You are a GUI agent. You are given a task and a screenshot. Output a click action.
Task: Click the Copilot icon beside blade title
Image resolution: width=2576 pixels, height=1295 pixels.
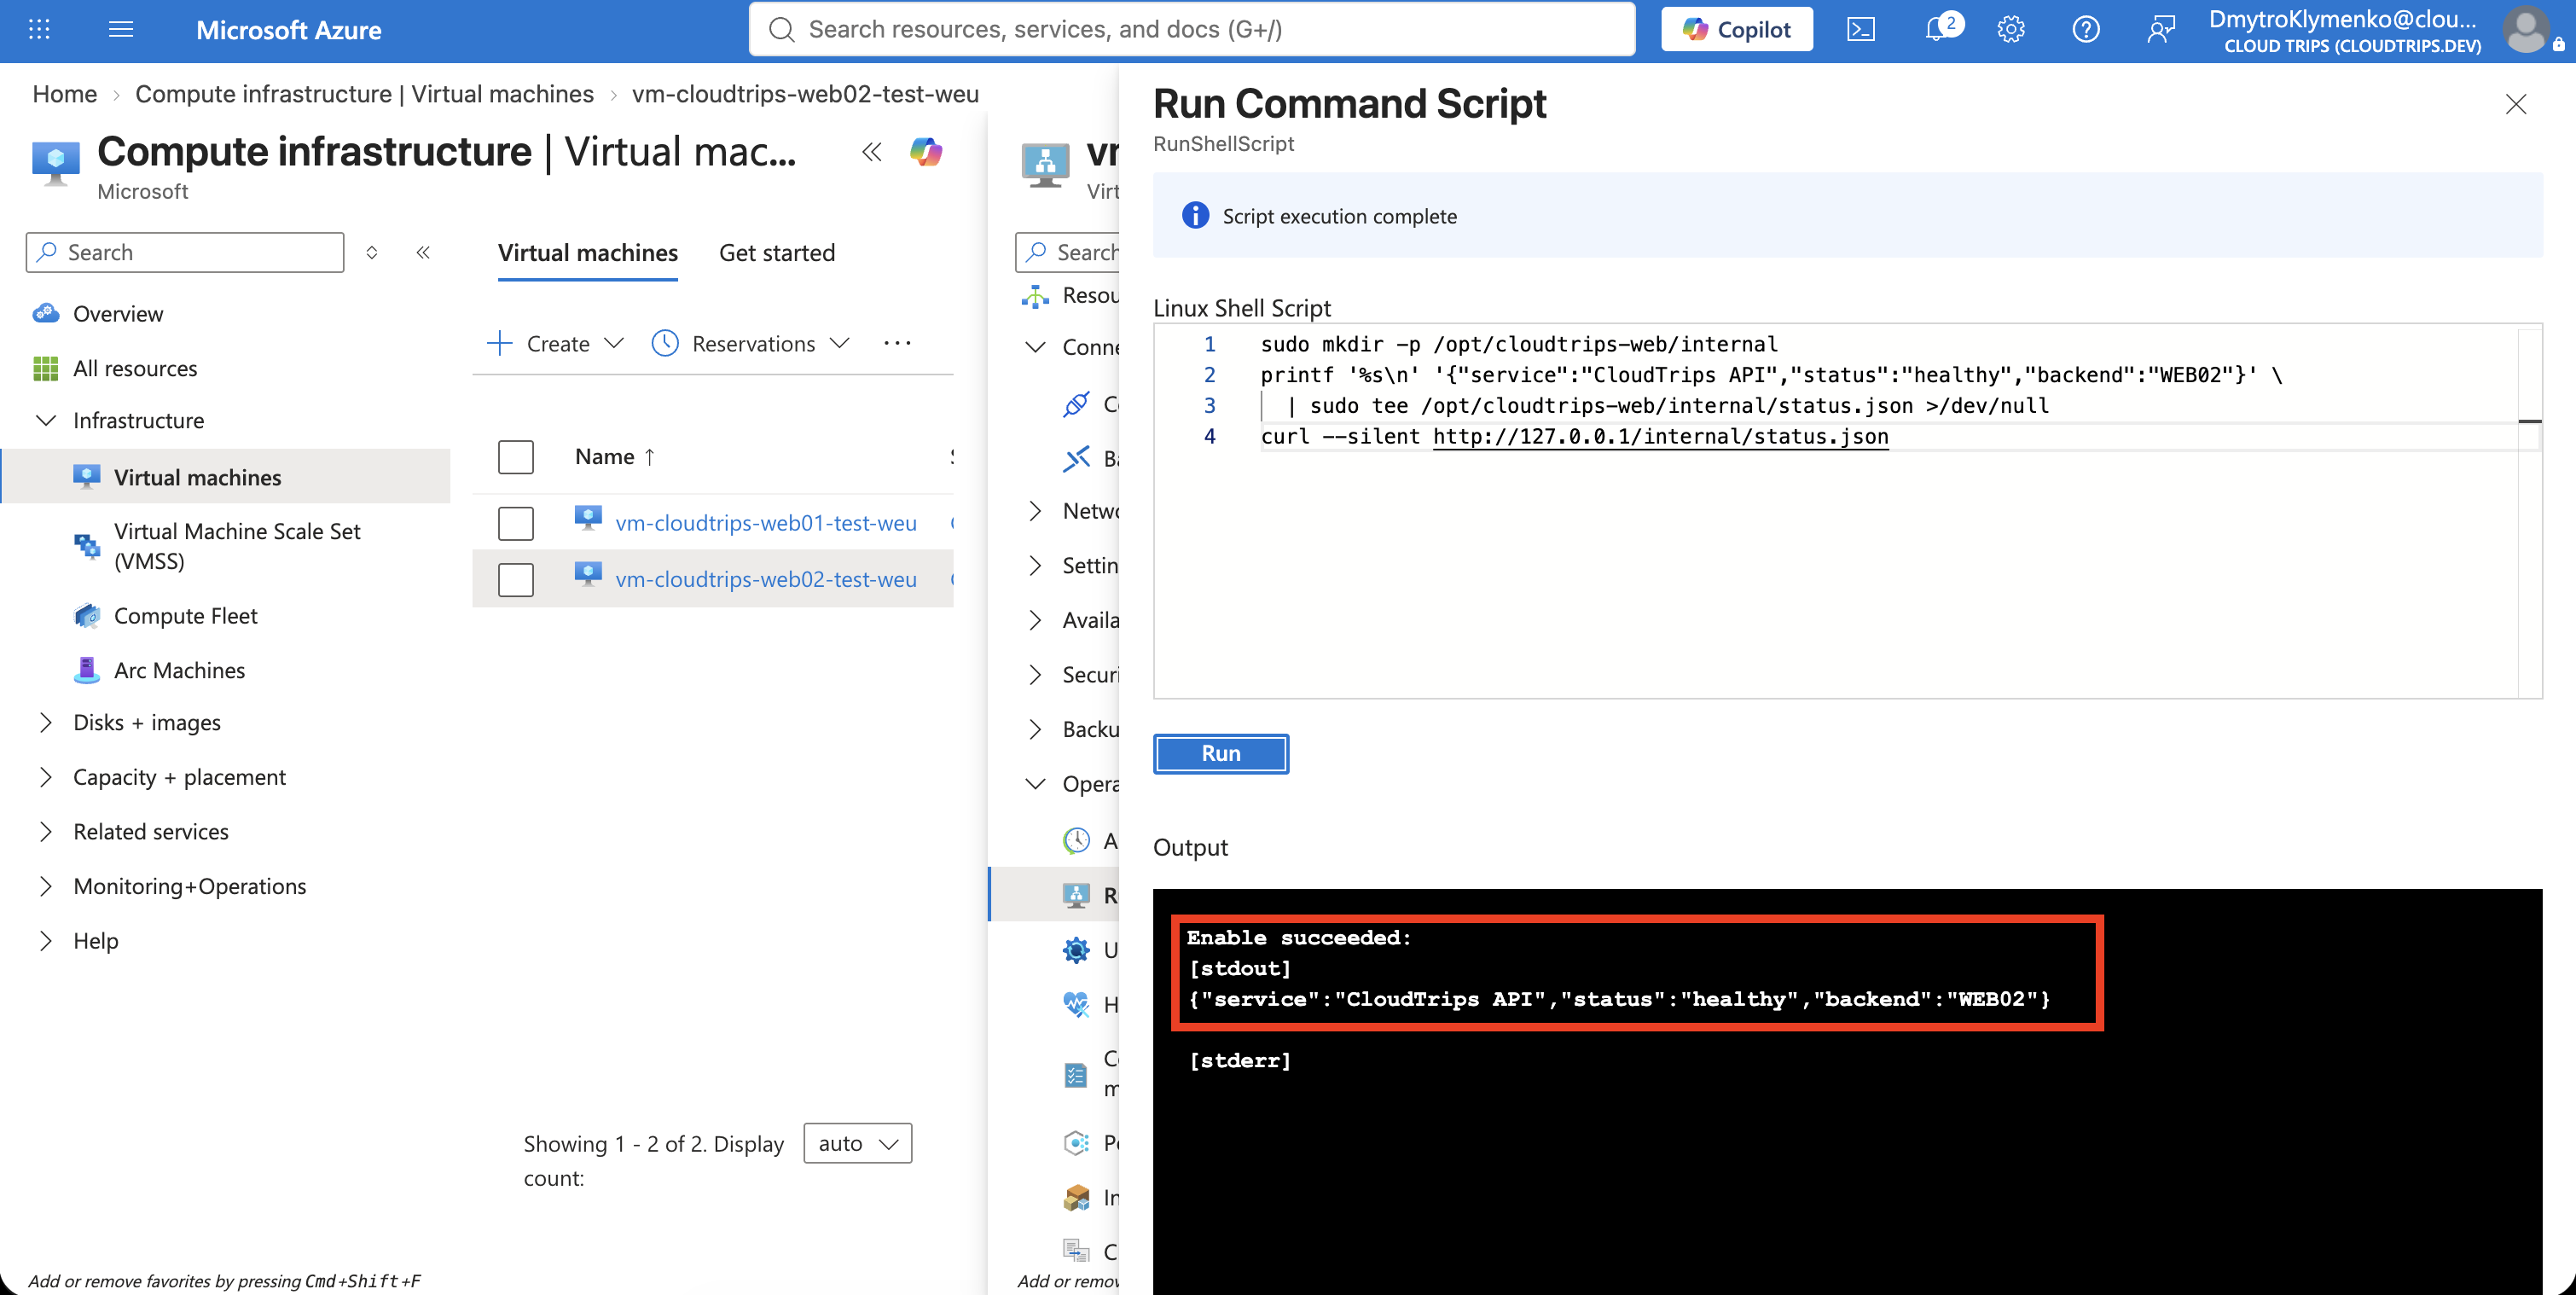[x=926, y=152]
